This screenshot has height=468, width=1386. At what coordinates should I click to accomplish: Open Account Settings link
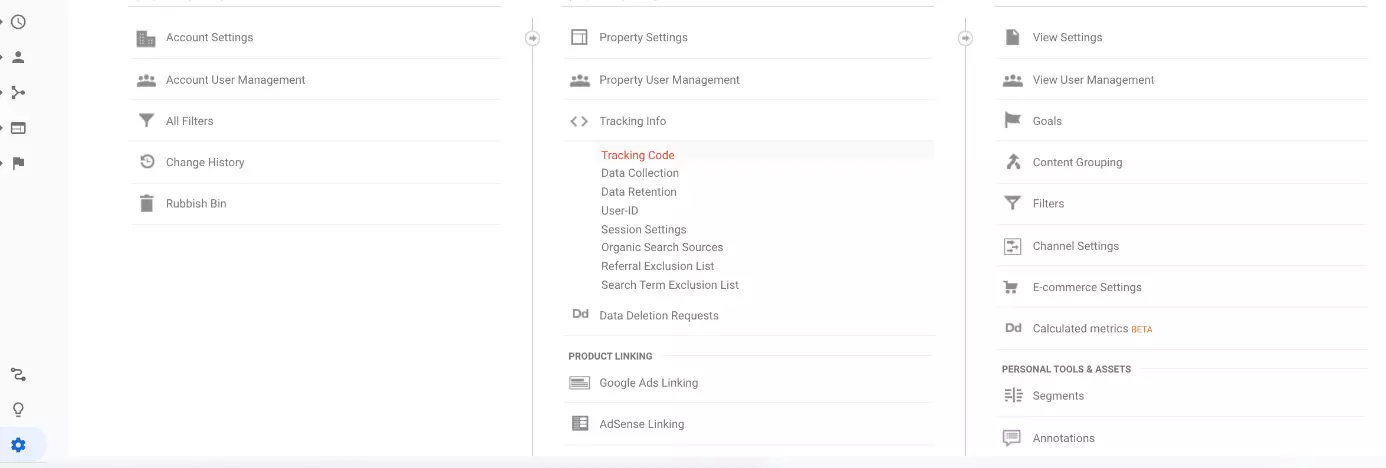click(x=210, y=38)
